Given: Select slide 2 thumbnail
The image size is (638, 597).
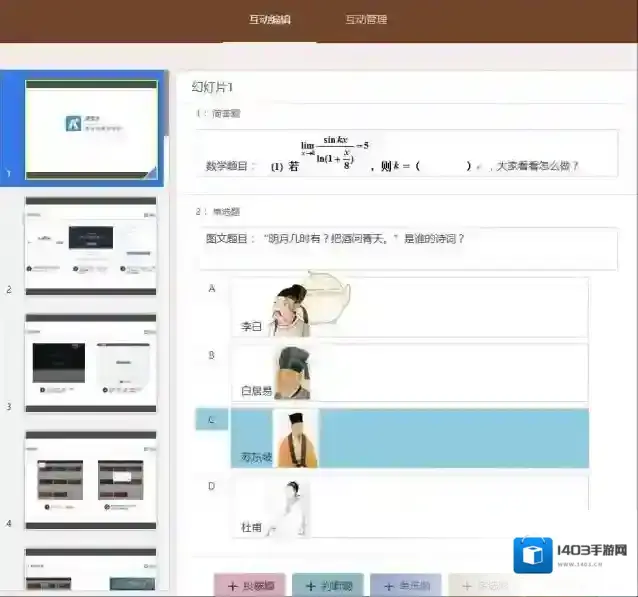Looking at the screenshot, I should click(x=91, y=246).
